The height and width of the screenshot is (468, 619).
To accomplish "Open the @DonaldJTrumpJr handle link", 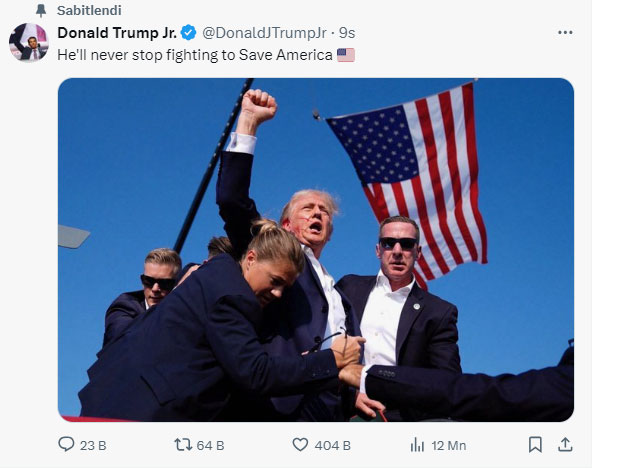I will click(264, 33).
